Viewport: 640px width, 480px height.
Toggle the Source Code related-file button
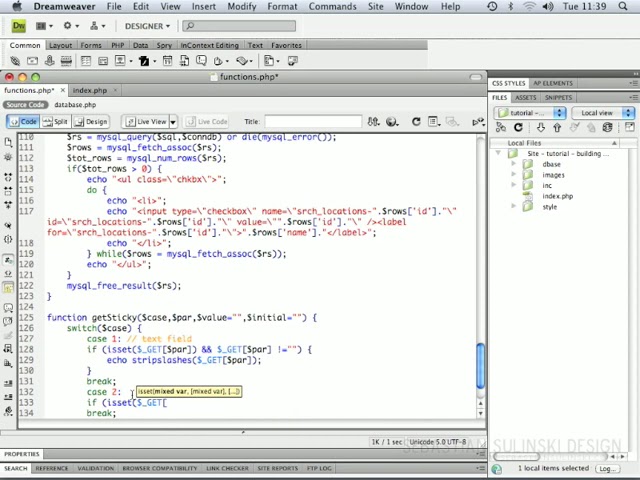click(x=26, y=105)
